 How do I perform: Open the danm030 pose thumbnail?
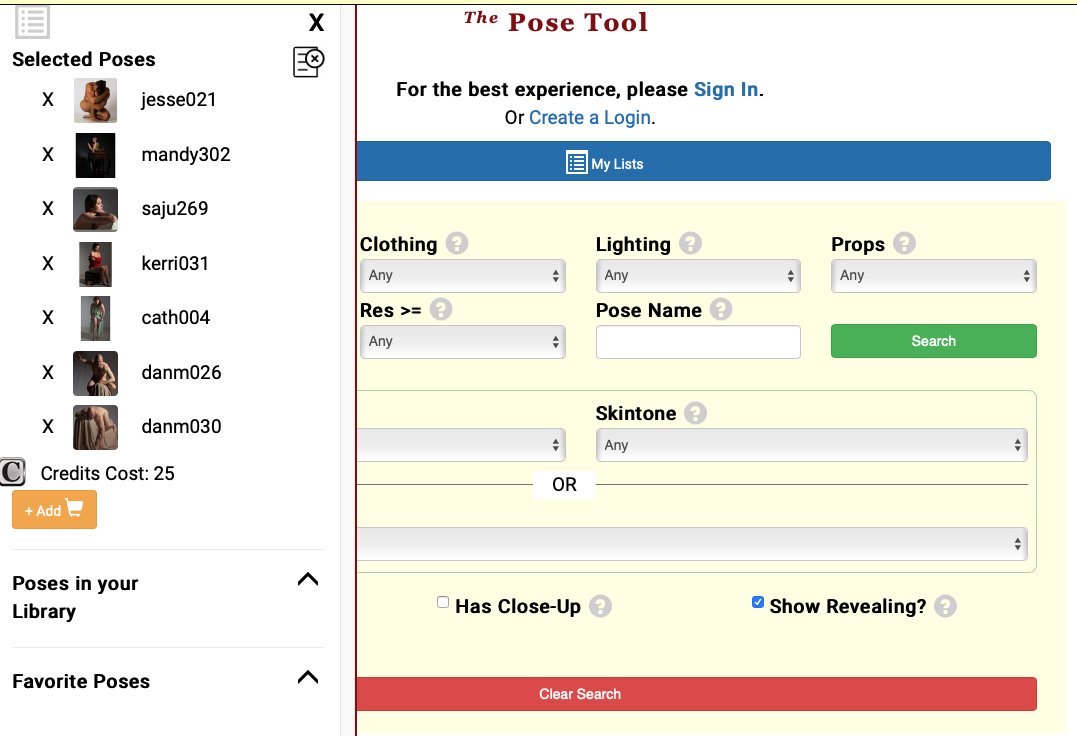[x=95, y=427]
